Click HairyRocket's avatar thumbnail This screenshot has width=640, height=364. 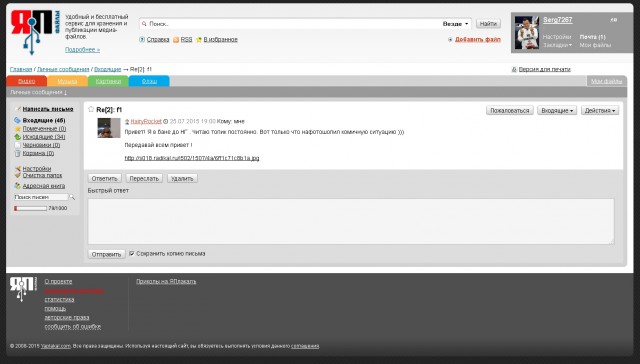point(109,128)
